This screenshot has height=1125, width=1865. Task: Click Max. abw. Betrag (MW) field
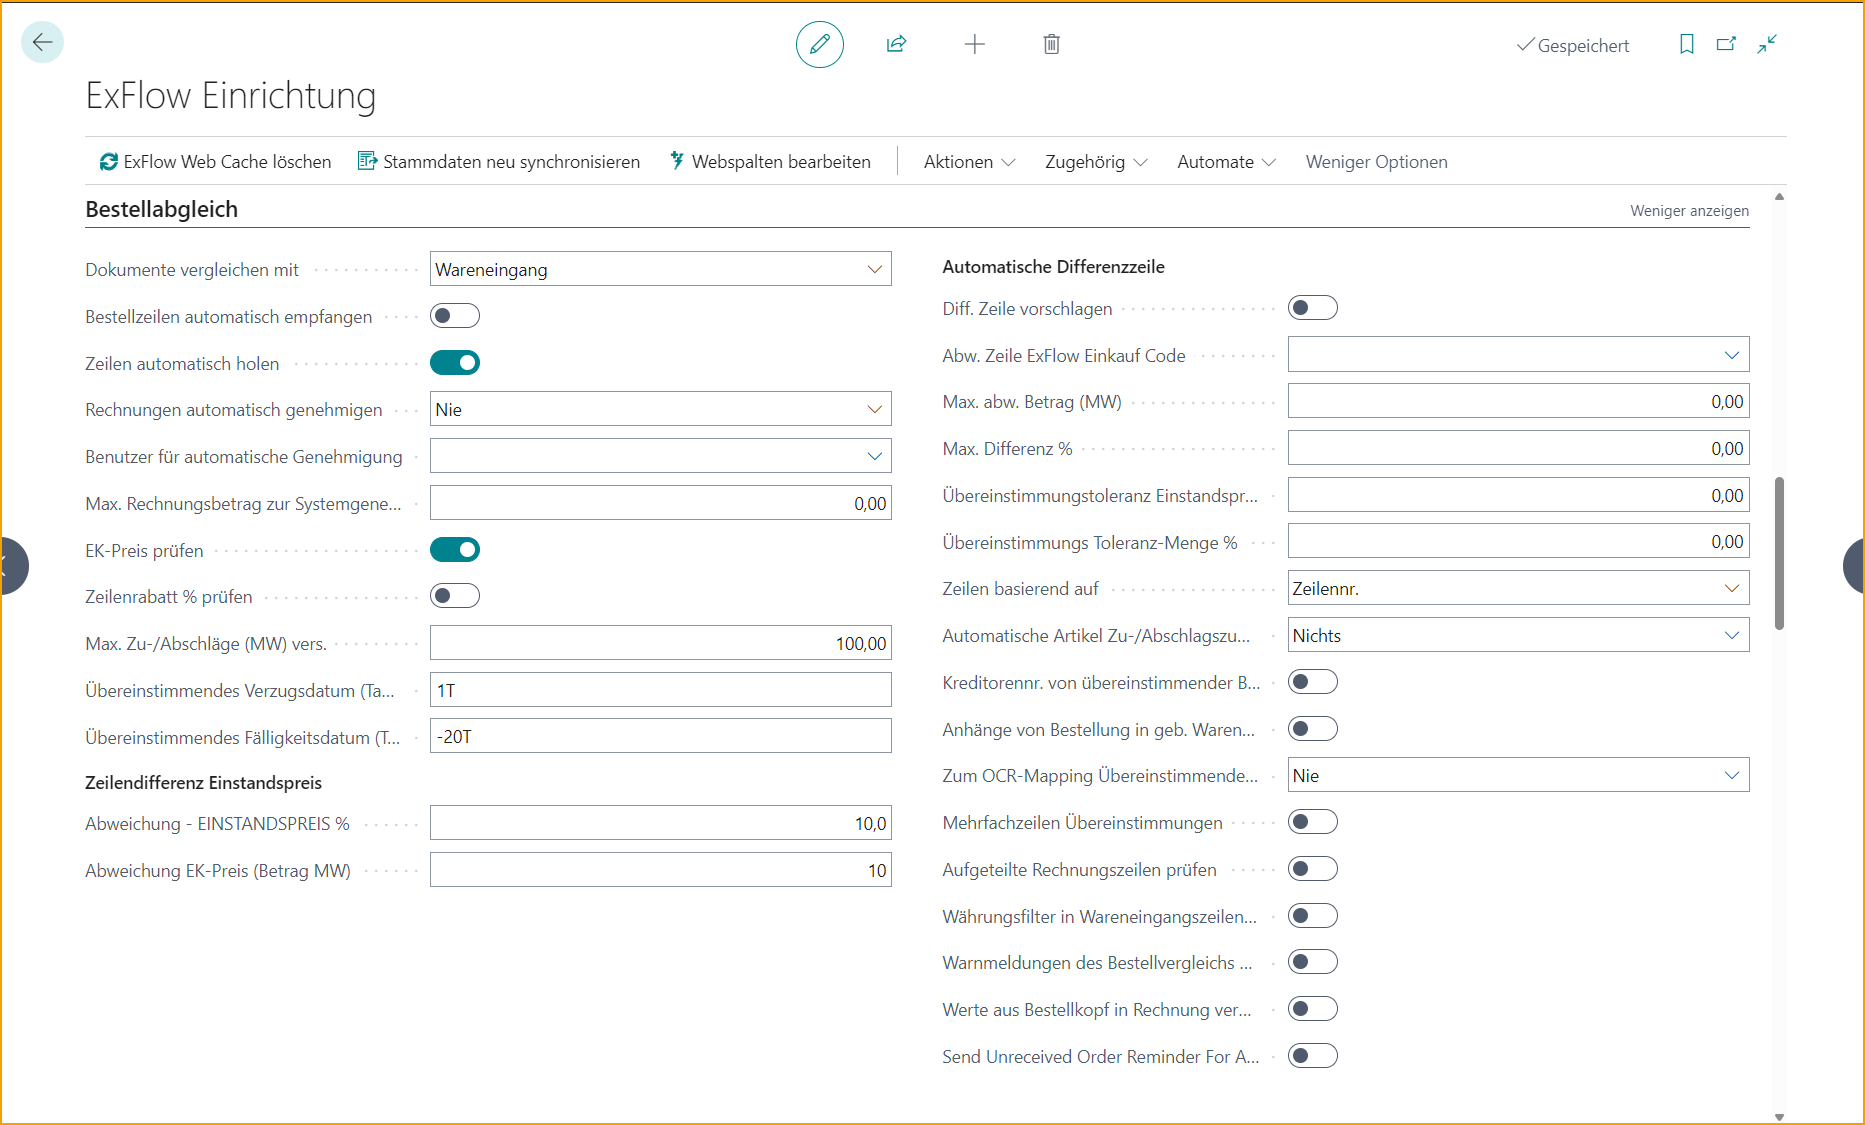pos(1518,401)
